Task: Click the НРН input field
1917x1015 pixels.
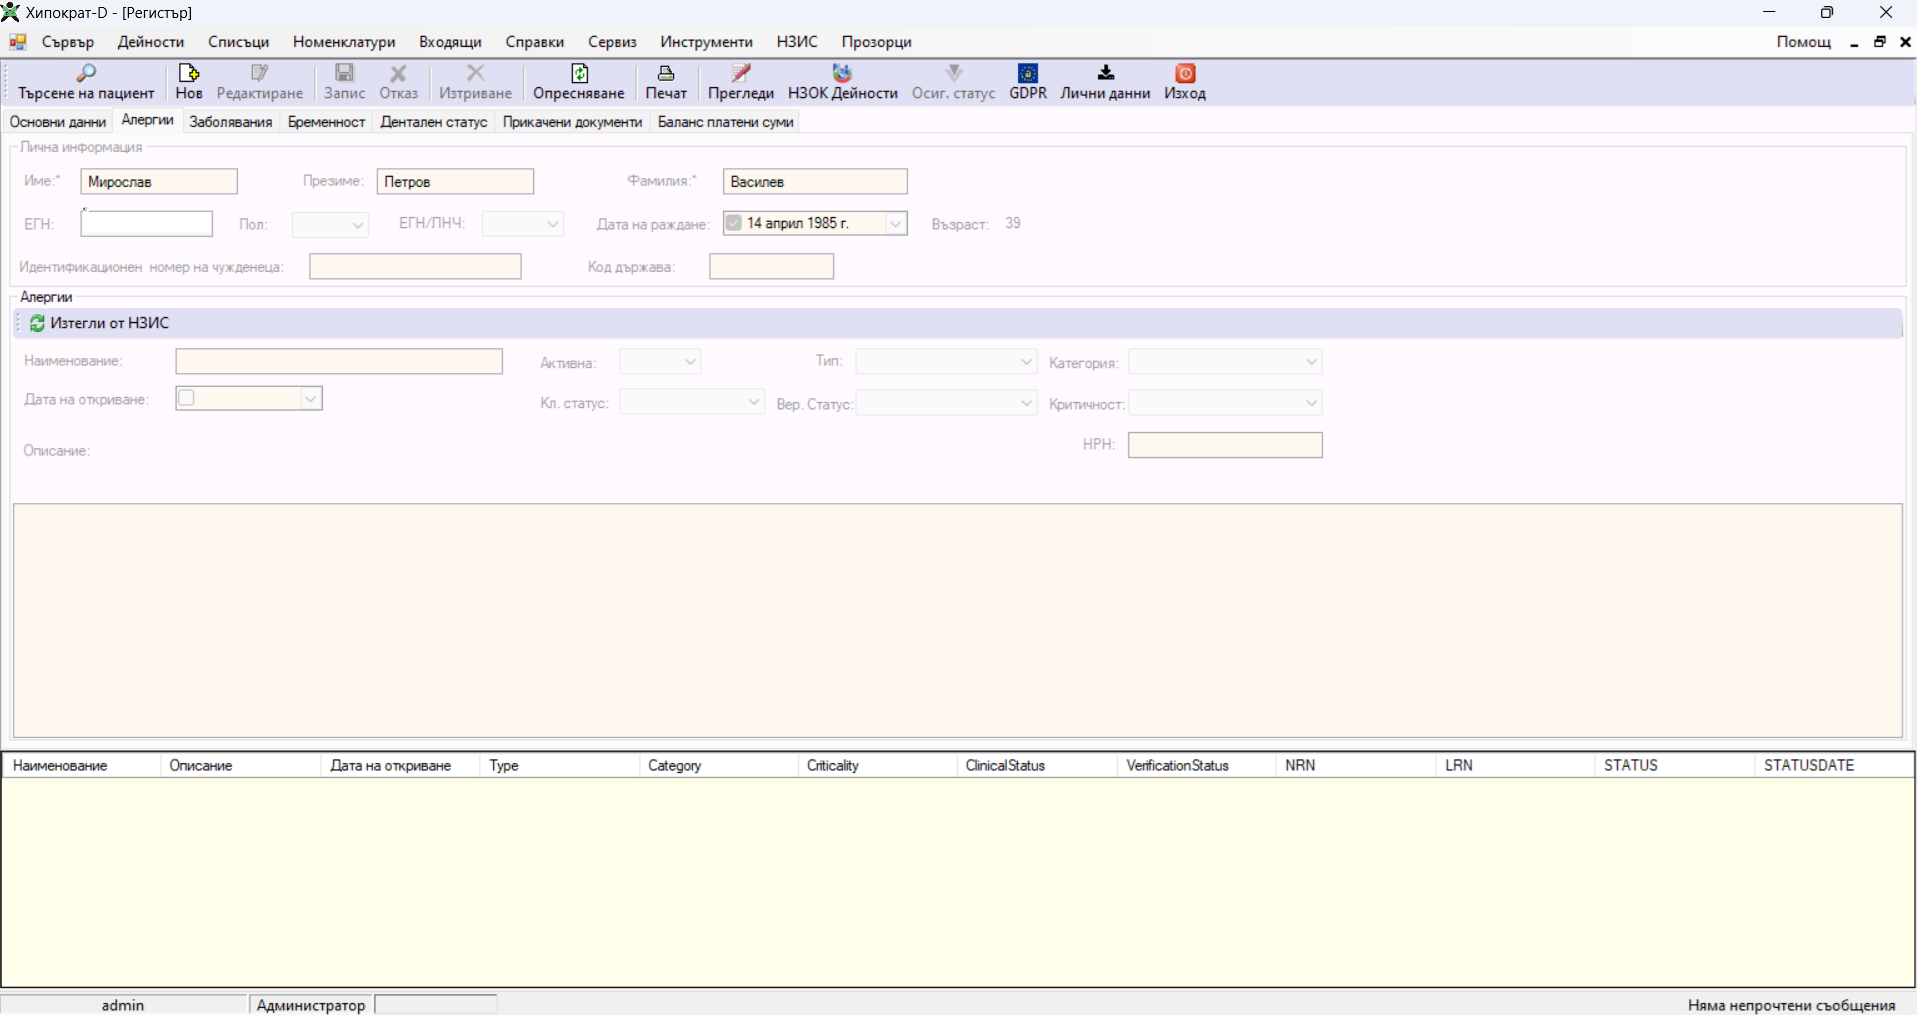Action: point(1225,445)
